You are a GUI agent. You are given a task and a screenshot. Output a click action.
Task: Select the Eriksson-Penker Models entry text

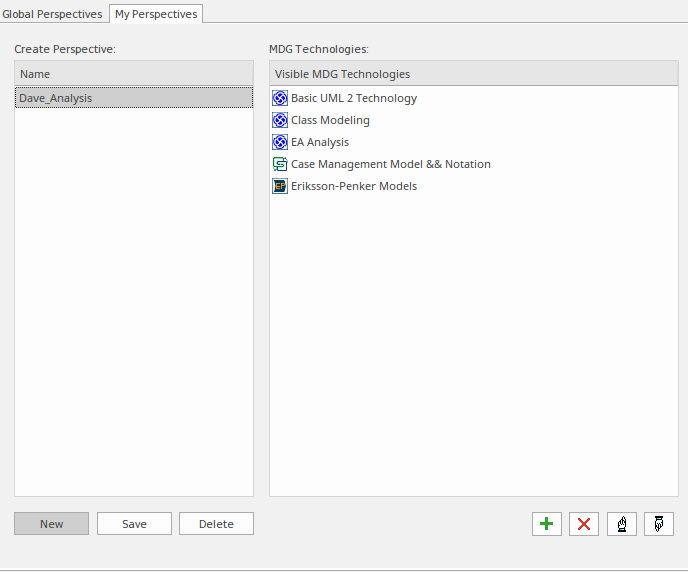coord(354,186)
